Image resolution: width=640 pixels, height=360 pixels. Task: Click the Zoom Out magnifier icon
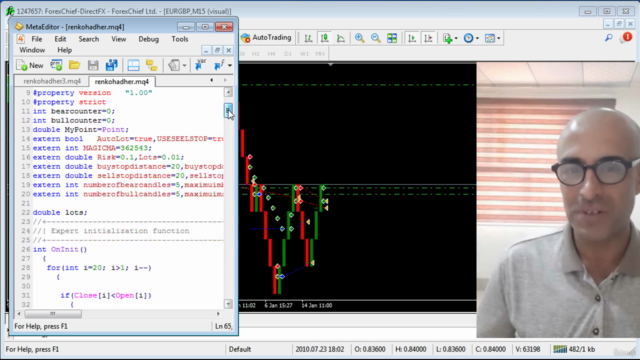376,38
